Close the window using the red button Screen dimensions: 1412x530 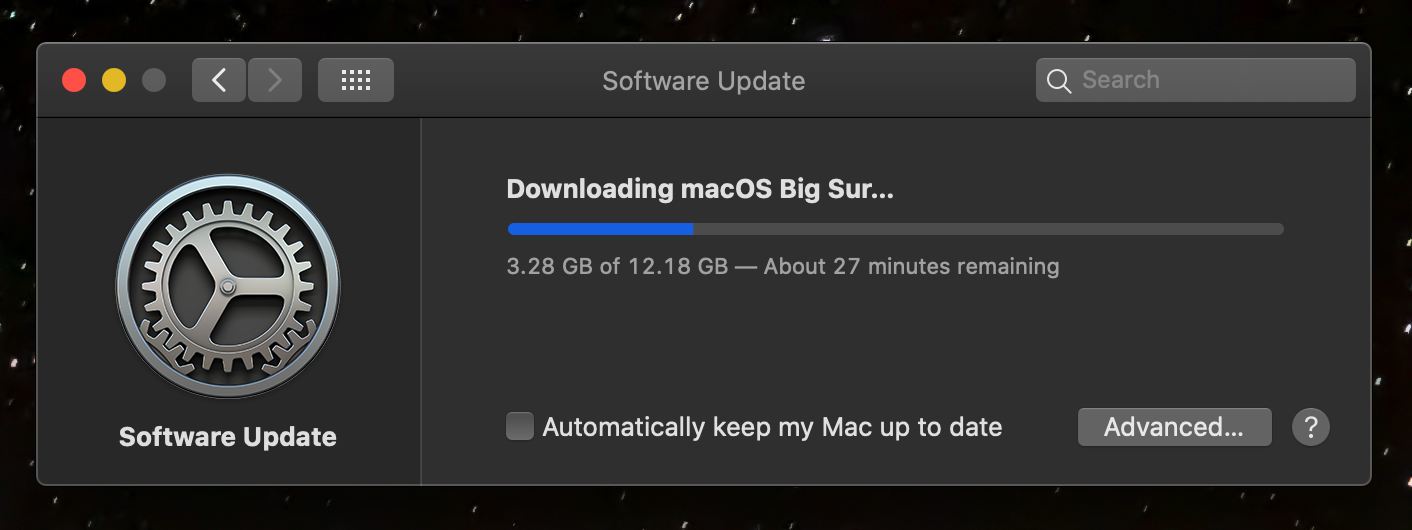click(x=74, y=80)
